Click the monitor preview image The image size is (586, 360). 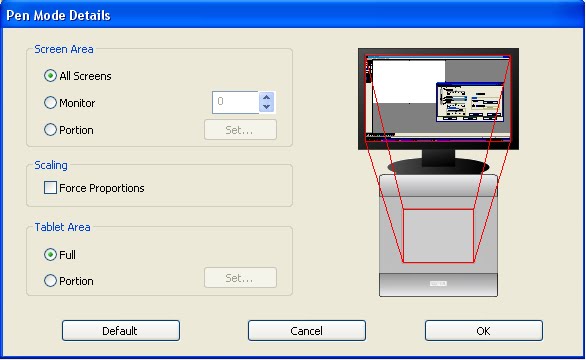tap(438, 99)
